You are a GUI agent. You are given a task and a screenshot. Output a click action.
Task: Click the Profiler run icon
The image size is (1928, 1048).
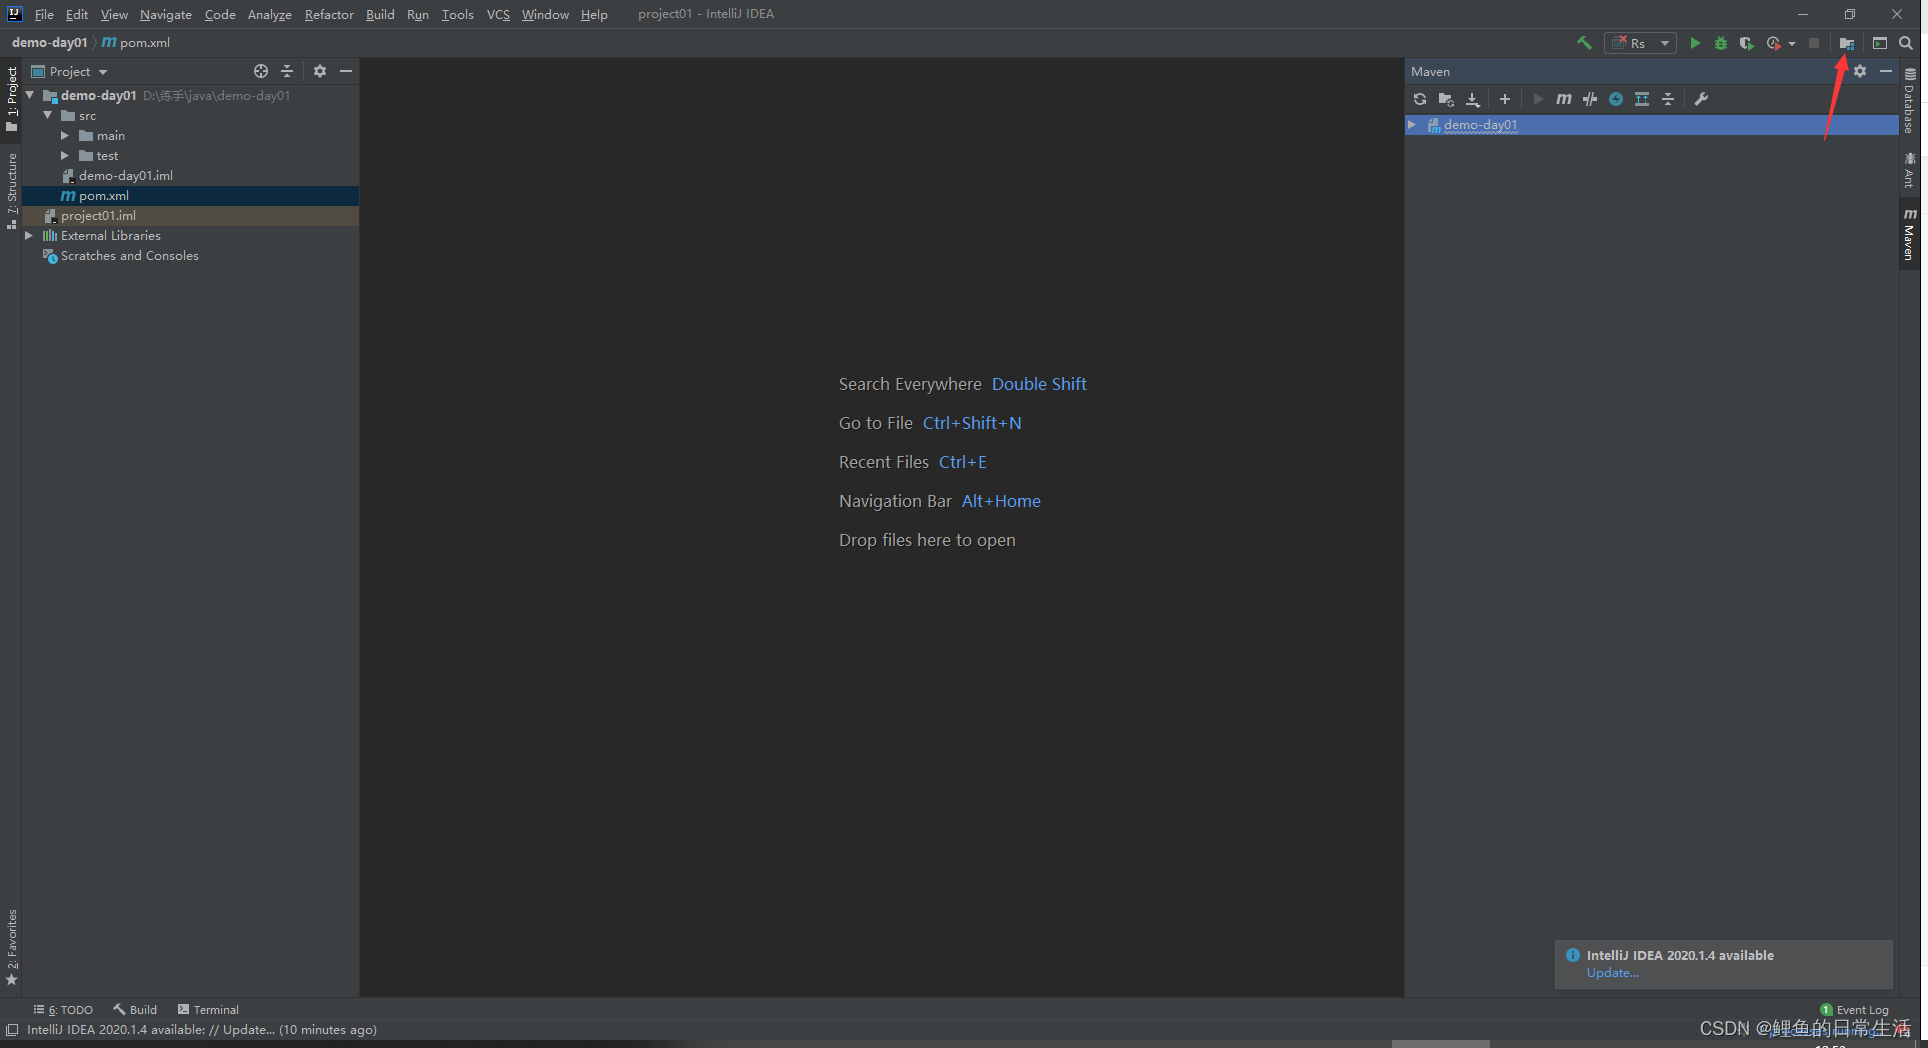1773,43
